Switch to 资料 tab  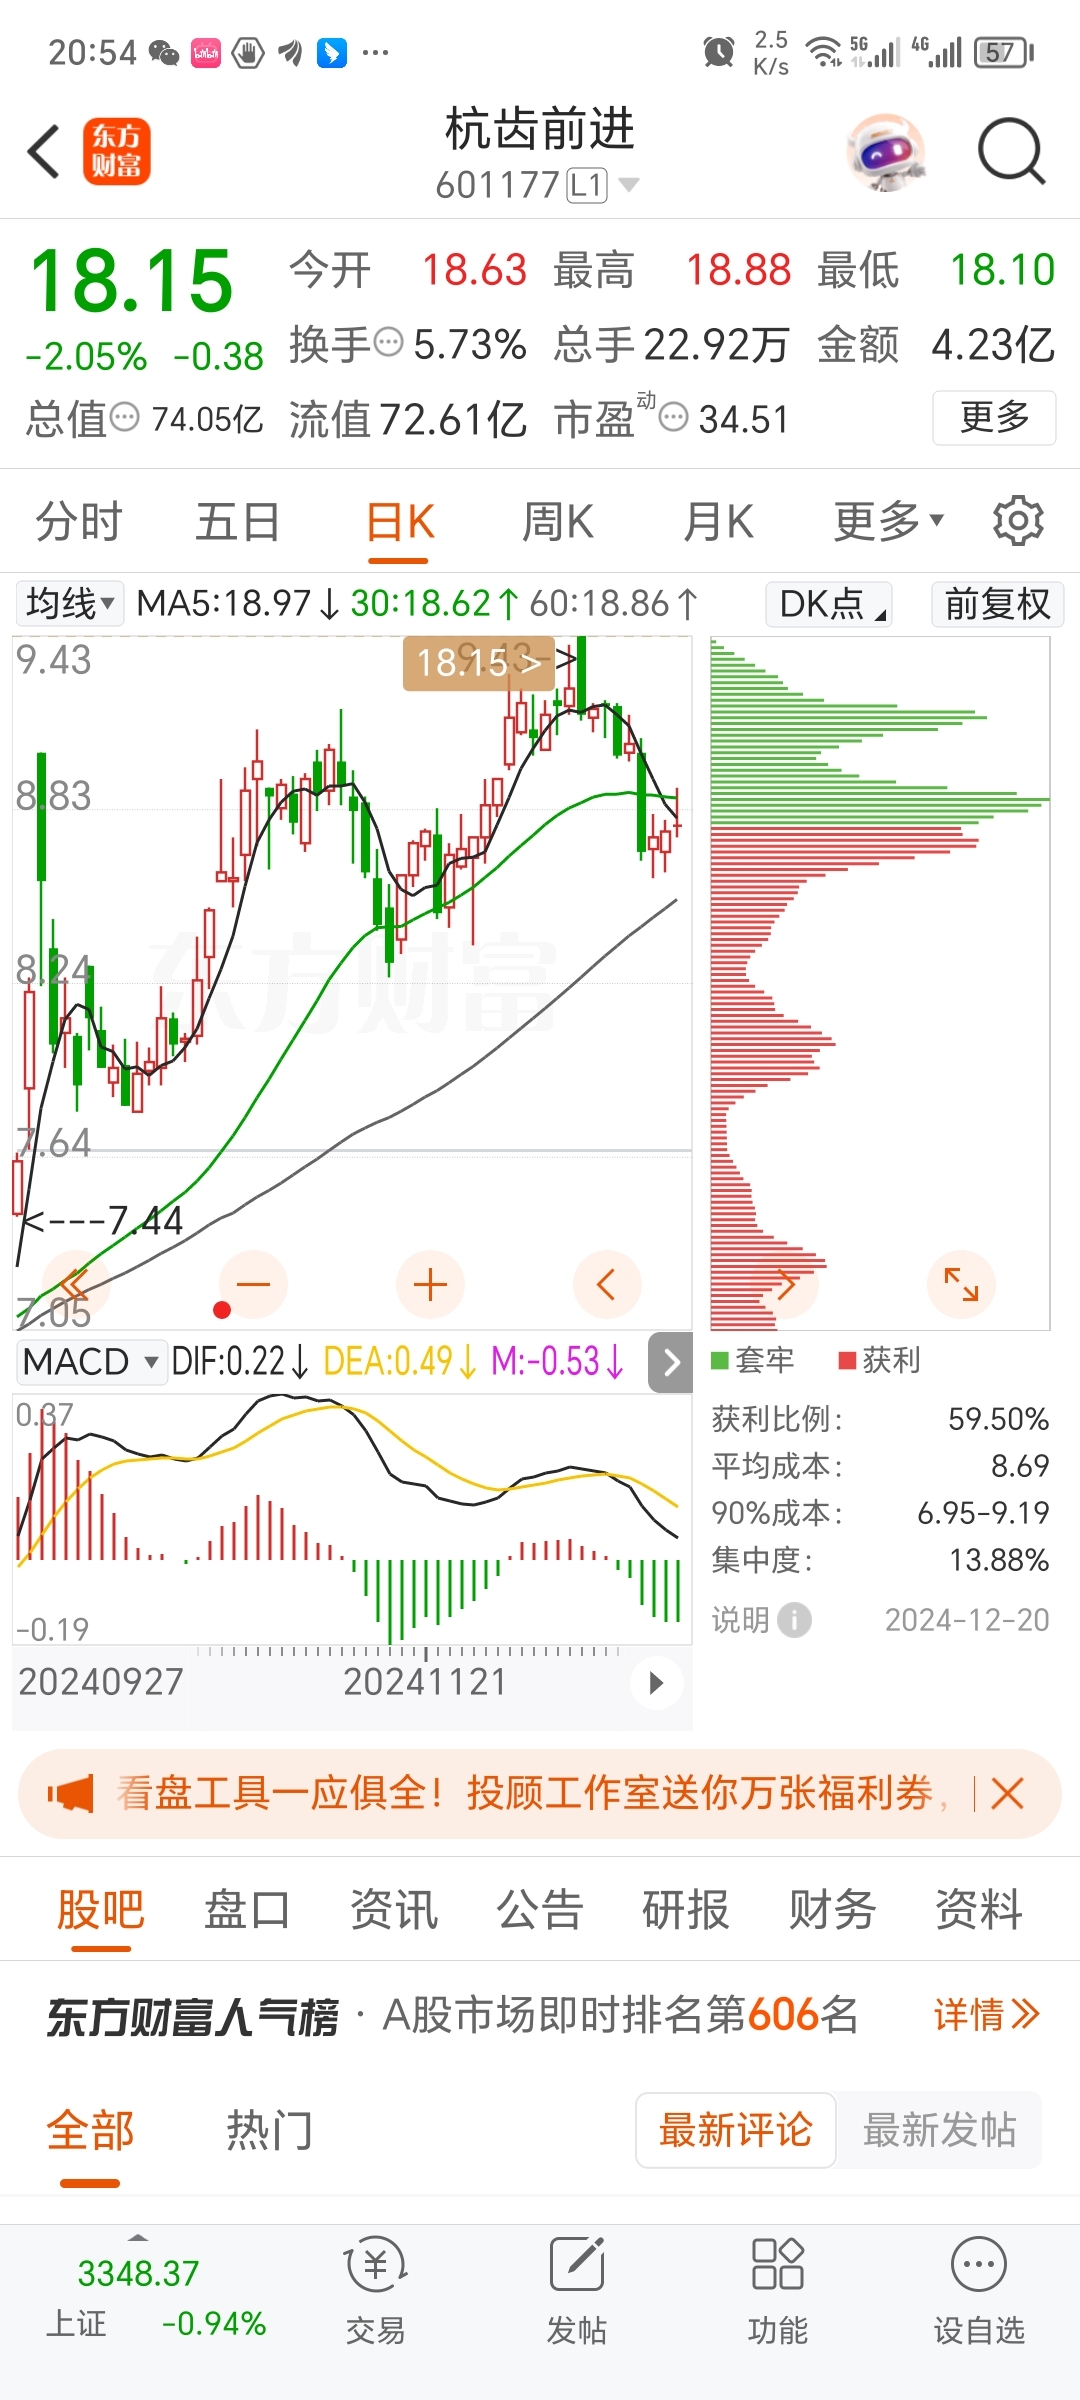pos(979,1910)
